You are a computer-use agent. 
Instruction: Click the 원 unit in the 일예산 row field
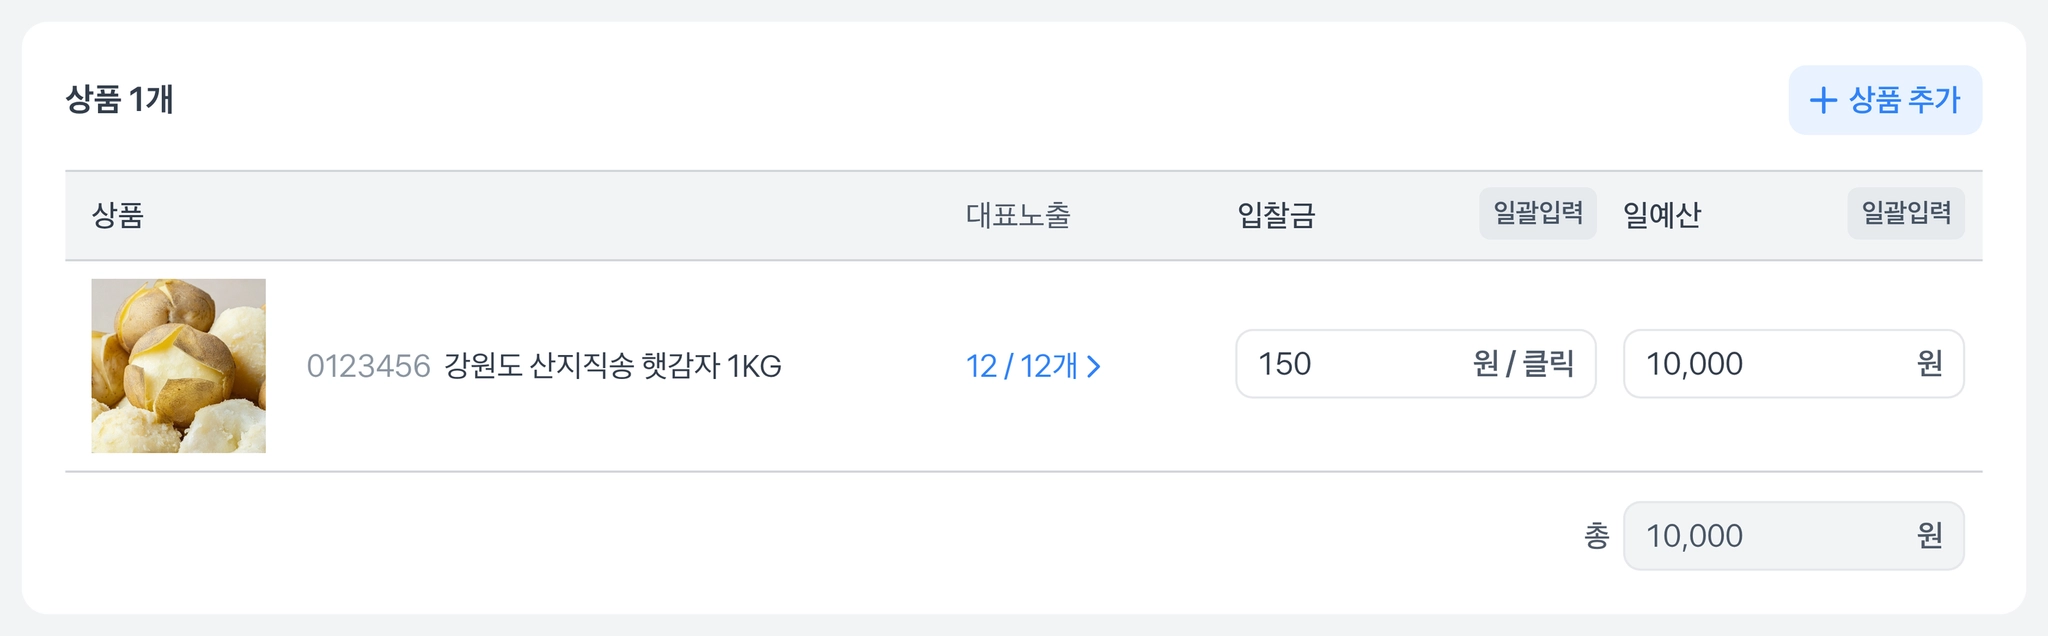[1929, 364]
